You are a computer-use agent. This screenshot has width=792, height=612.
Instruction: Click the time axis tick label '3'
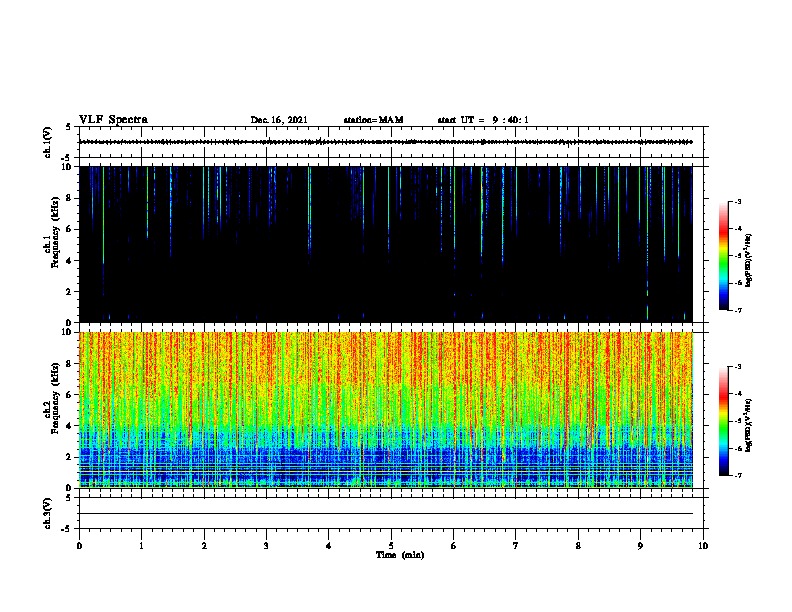click(266, 545)
